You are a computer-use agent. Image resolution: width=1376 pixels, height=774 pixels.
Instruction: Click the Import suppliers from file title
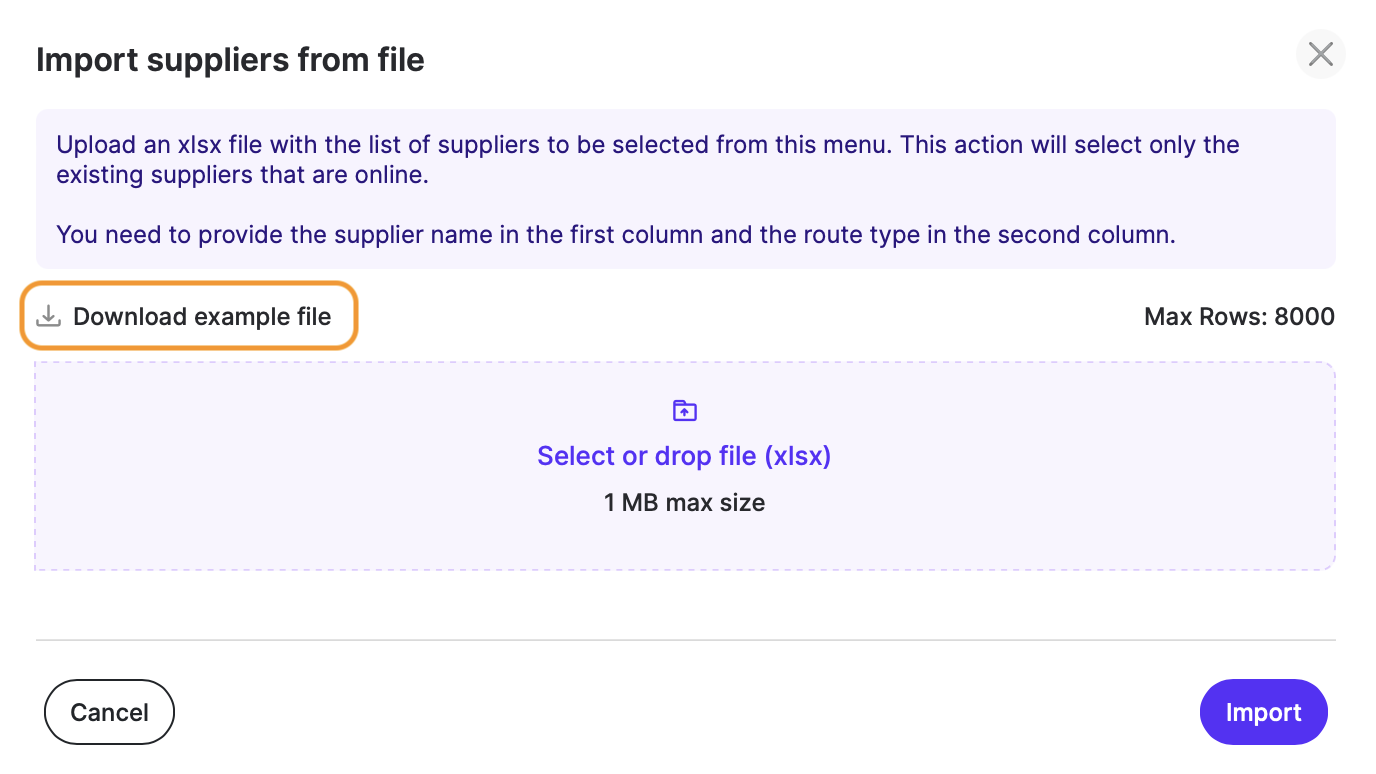pyautogui.click(x=230, y=60)
